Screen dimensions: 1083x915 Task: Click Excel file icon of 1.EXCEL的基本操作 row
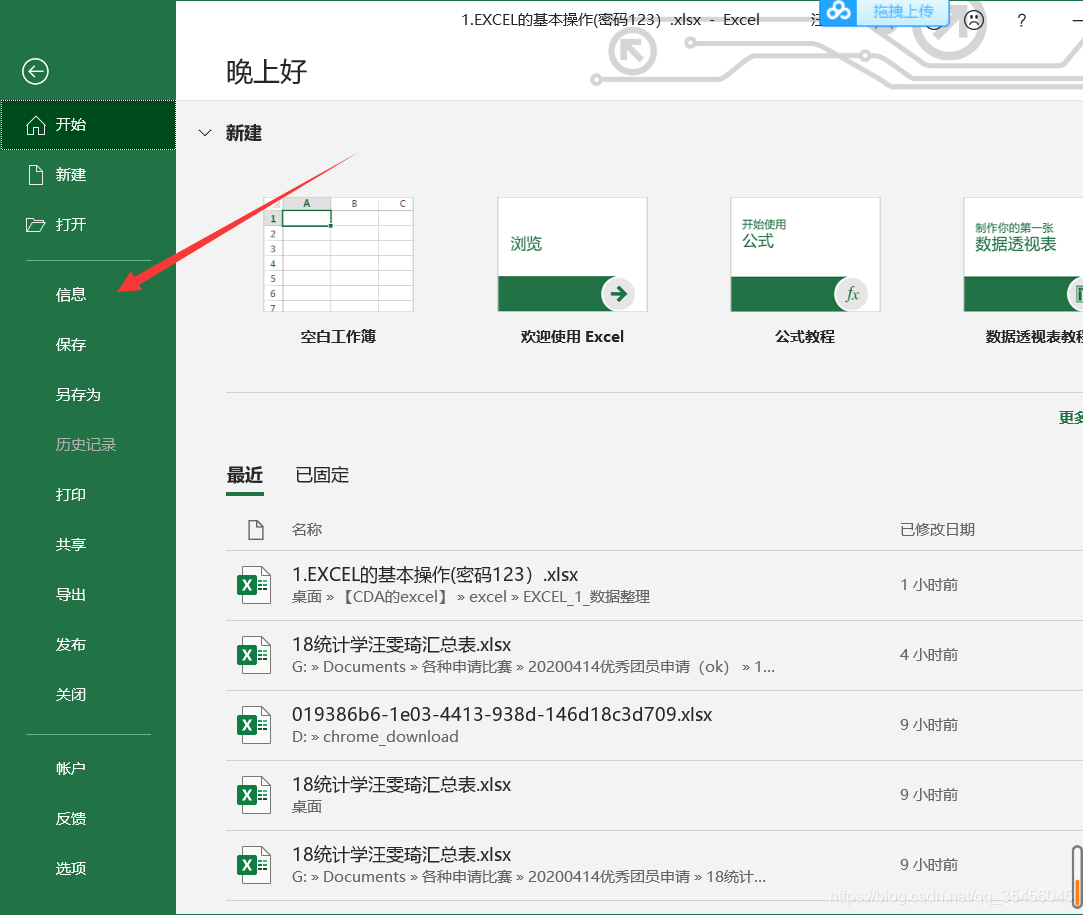click(253, 585)
